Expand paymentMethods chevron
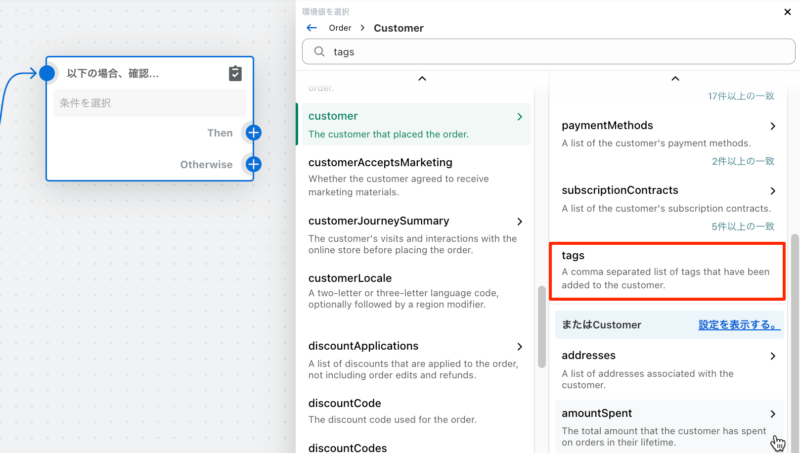Viewport: 800px width, 453px height. point(773,126)
